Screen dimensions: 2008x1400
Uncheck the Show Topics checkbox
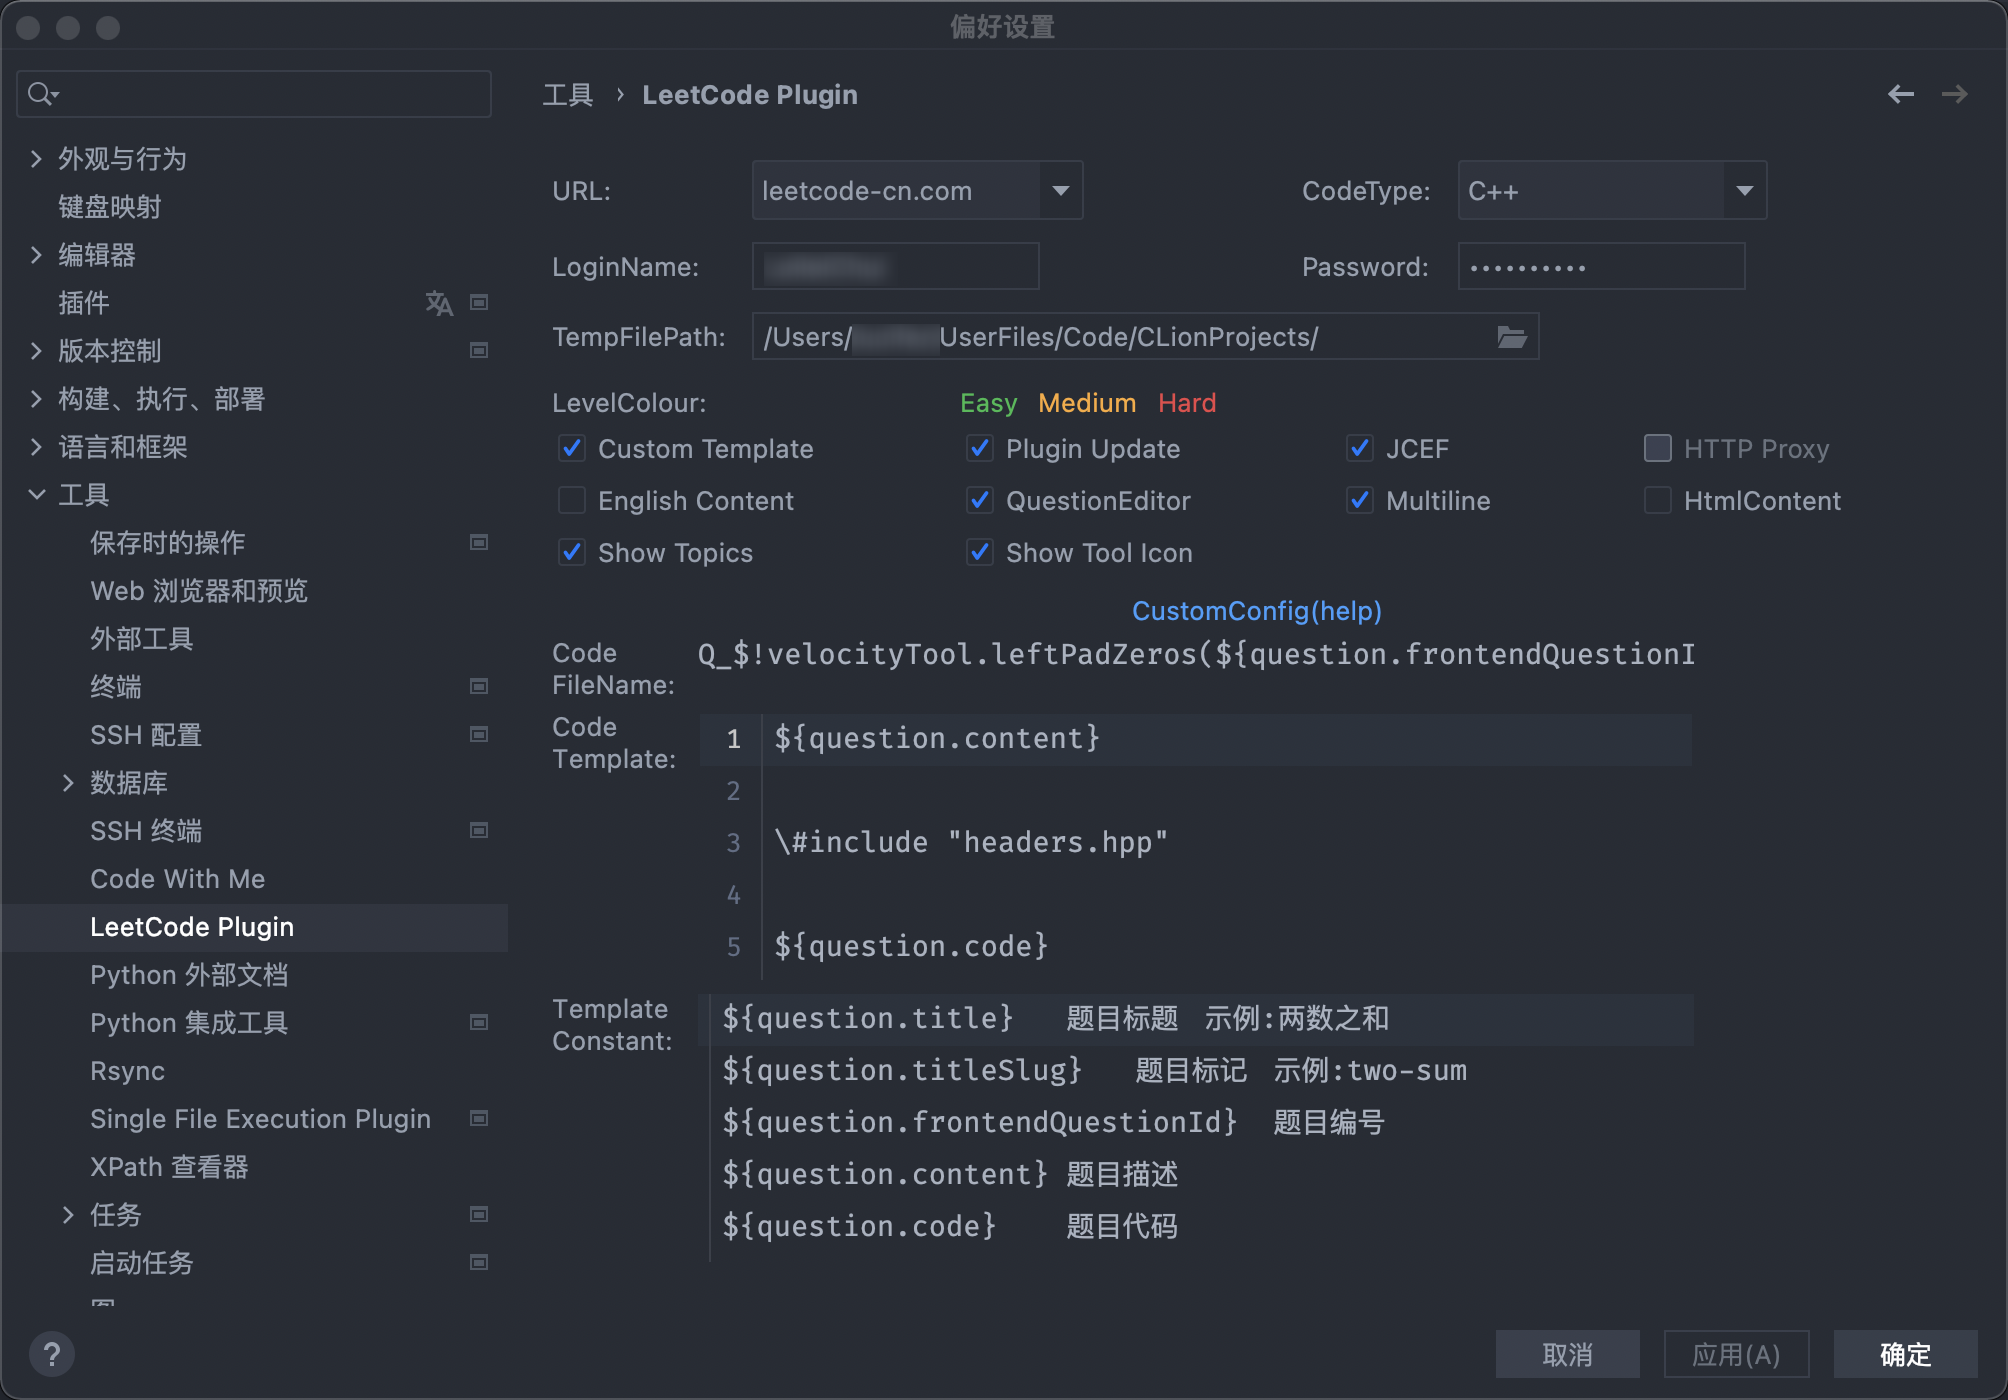pos(572,552)
